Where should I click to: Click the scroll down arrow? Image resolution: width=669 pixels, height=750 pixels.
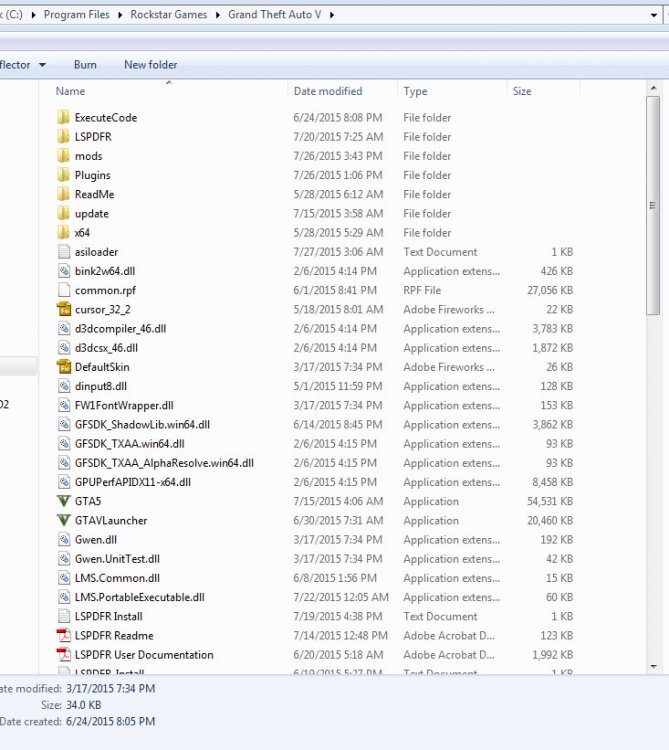coord(653,666)
